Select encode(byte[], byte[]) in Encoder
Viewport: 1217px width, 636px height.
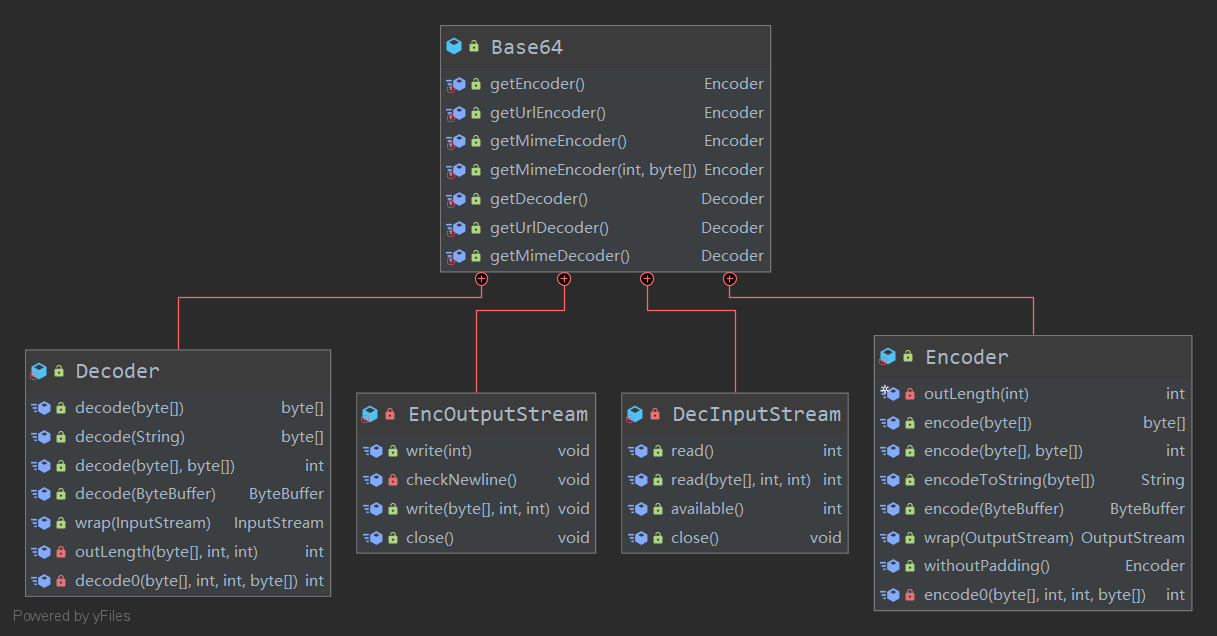pyautogui.click(x=1003, y=451)
